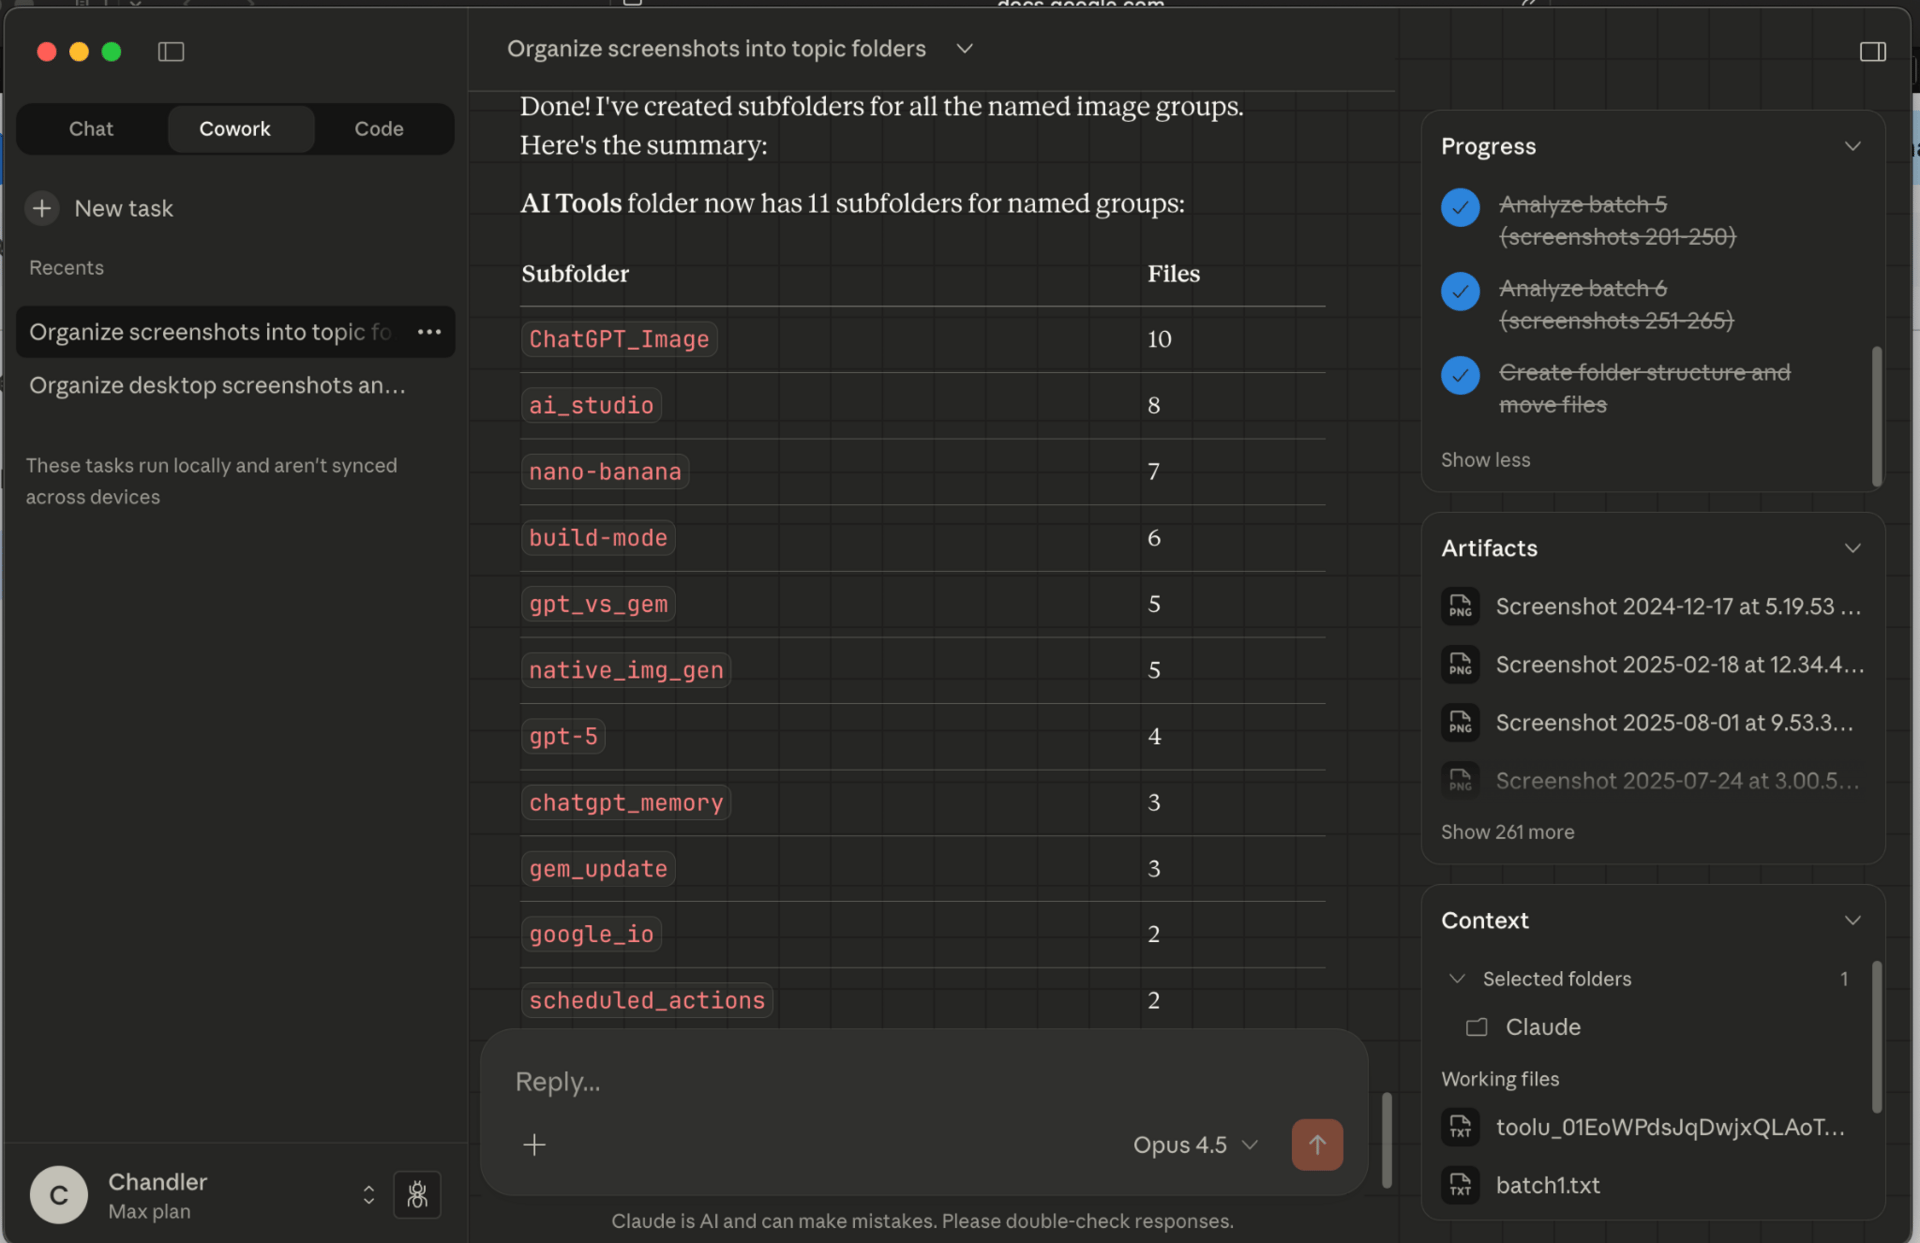Screen dimensions: 1920x1243
Task: Click Show 261 more artifacts link
Action: click(x=1507, y=831)
